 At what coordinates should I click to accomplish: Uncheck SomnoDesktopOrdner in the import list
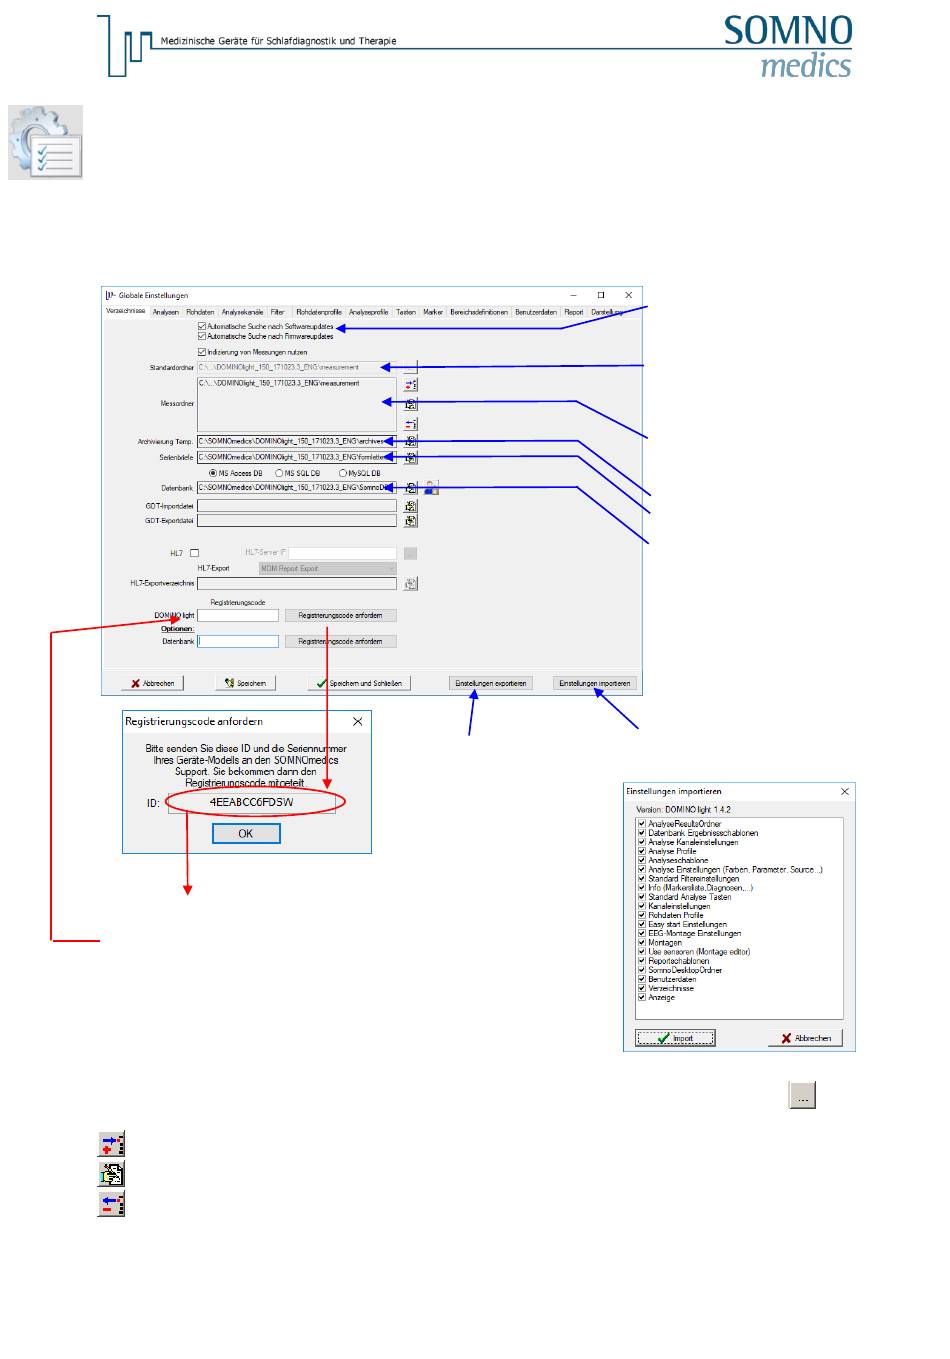point(641,970)
